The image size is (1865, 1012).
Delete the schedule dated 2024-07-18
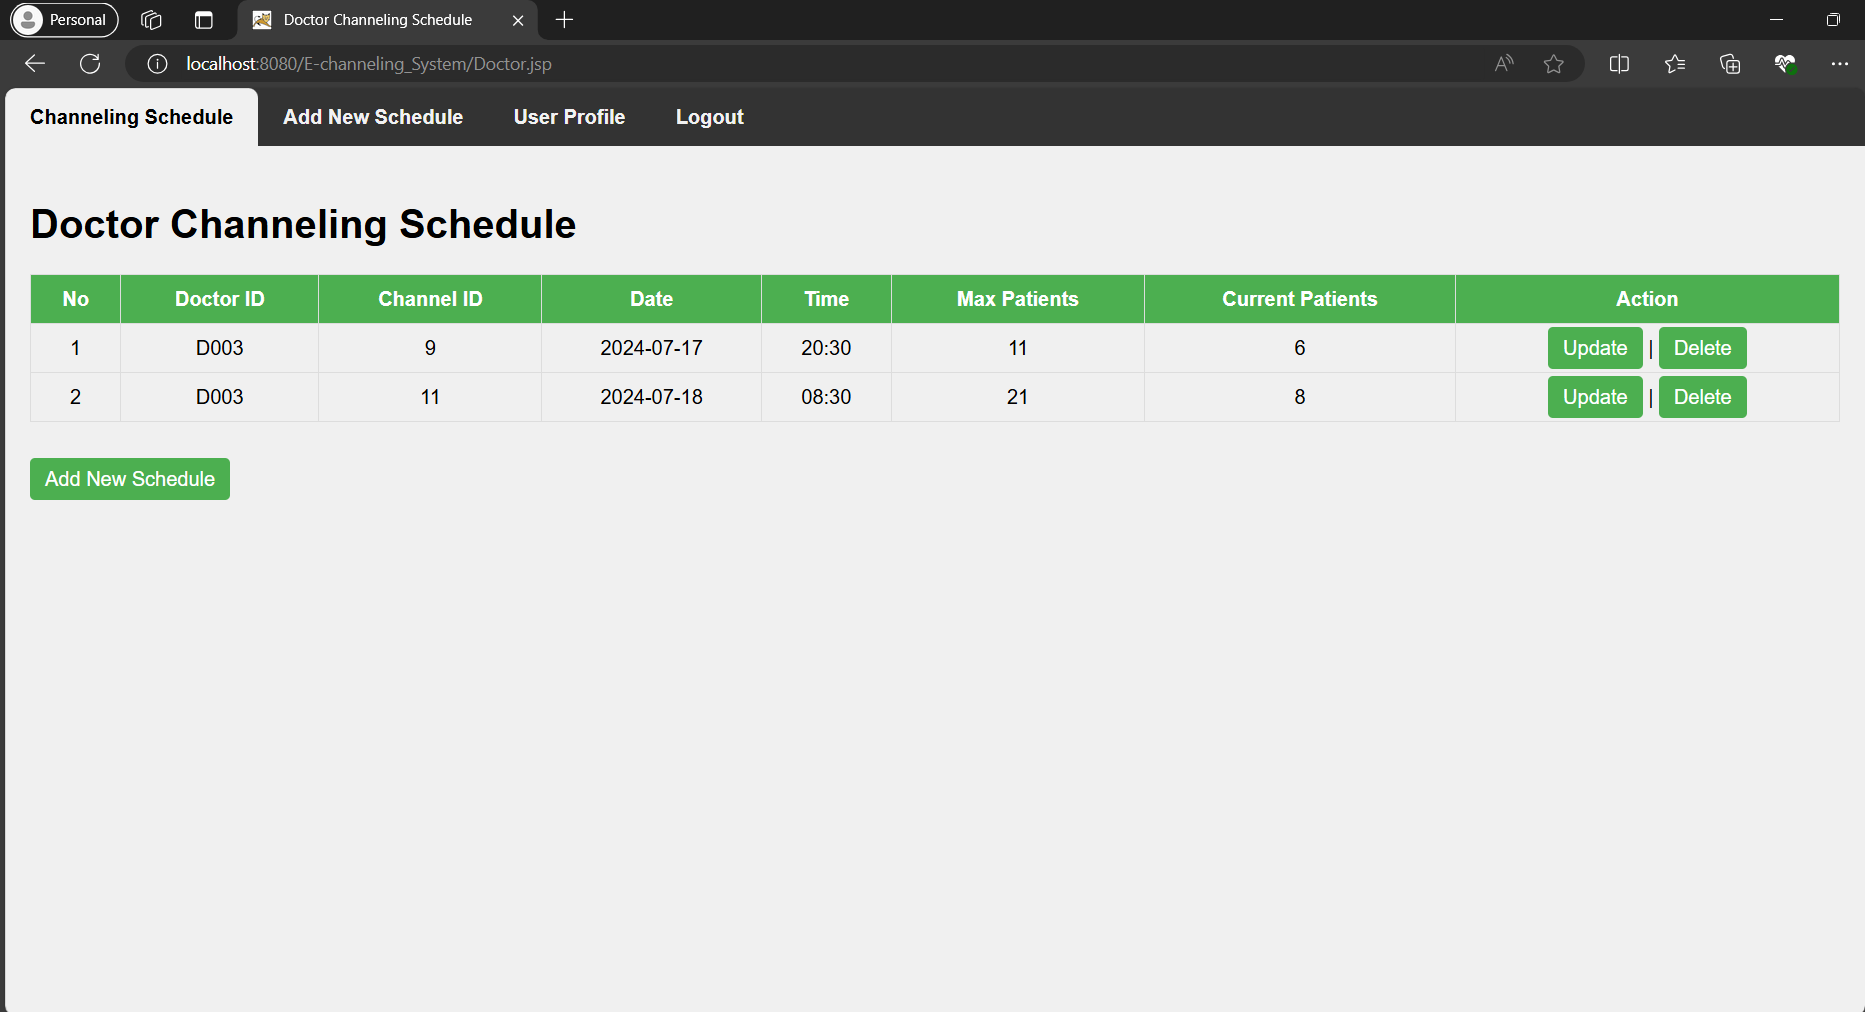pos(1702,397)
